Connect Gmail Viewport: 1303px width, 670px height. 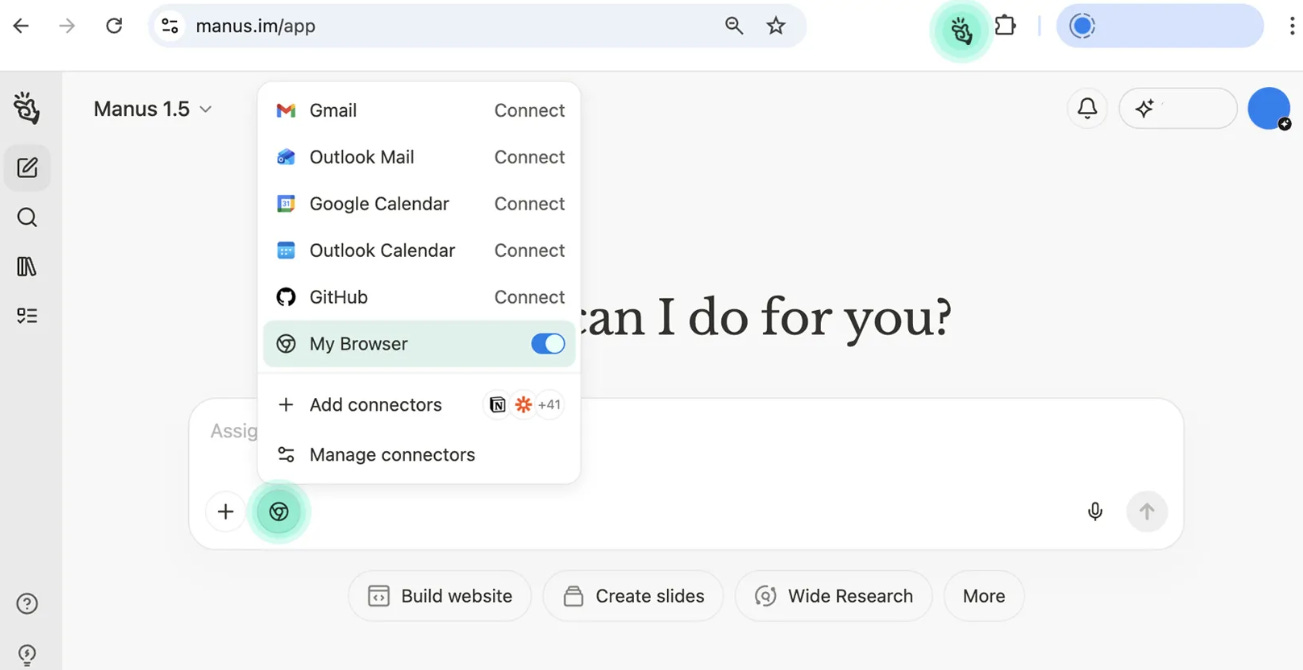[529, 110]
